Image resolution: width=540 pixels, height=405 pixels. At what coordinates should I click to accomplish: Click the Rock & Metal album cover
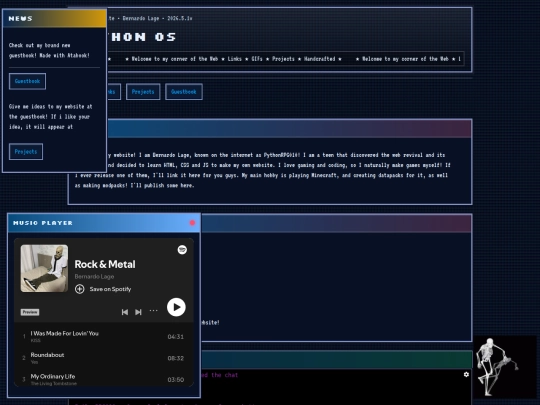pyautogui.click(x=44, y=269)
